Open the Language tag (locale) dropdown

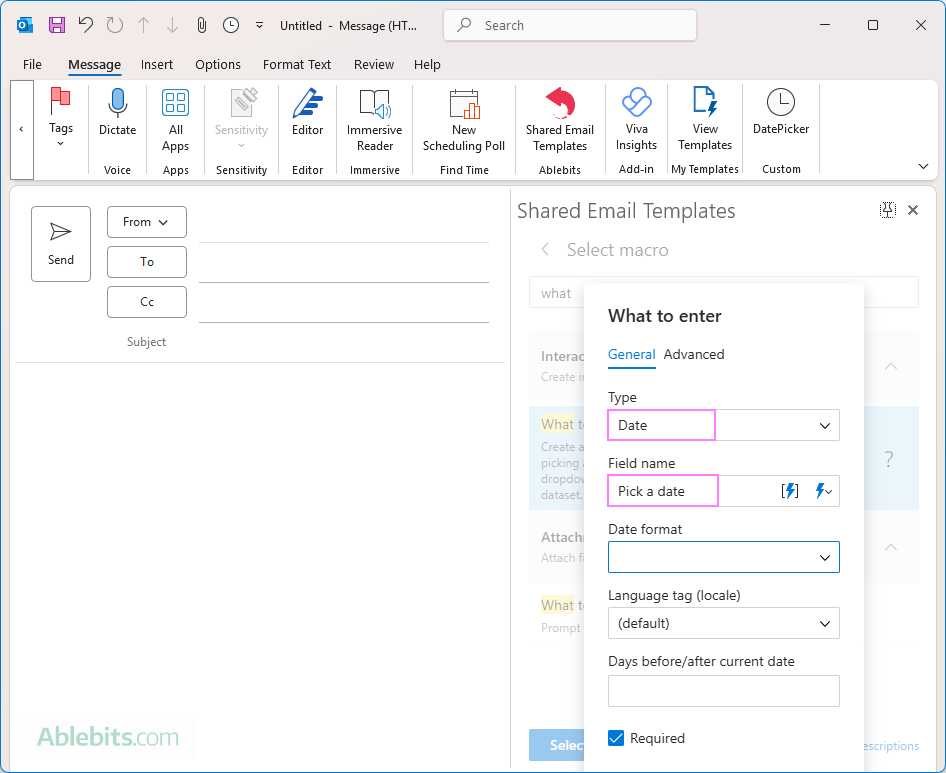pyautogui.click(x=723, y=623)
